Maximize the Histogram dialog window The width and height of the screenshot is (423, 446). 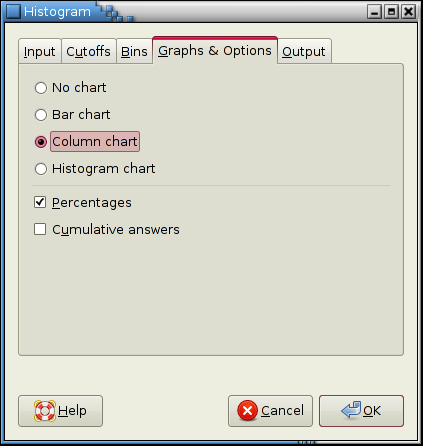click(391, 12)
